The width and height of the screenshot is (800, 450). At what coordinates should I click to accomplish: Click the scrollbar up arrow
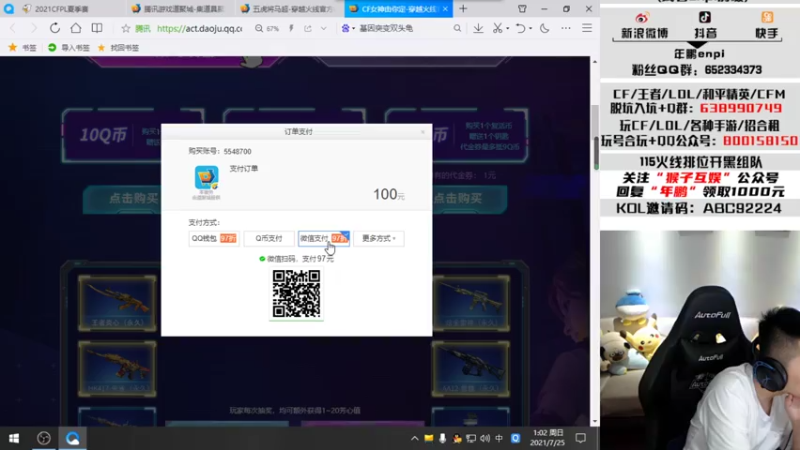[595, 62]
